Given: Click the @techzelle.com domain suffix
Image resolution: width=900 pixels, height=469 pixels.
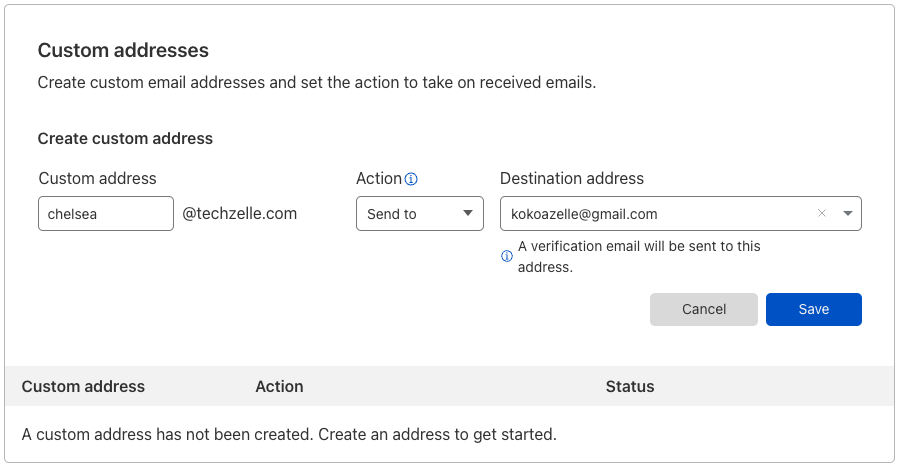Looking at the screenshot, I should 239,214.
